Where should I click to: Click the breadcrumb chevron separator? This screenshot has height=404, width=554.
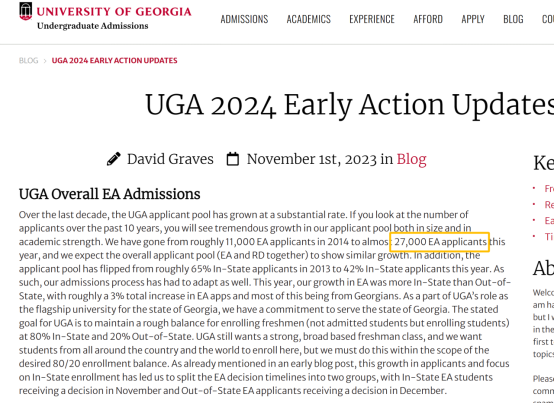[45, 61]
